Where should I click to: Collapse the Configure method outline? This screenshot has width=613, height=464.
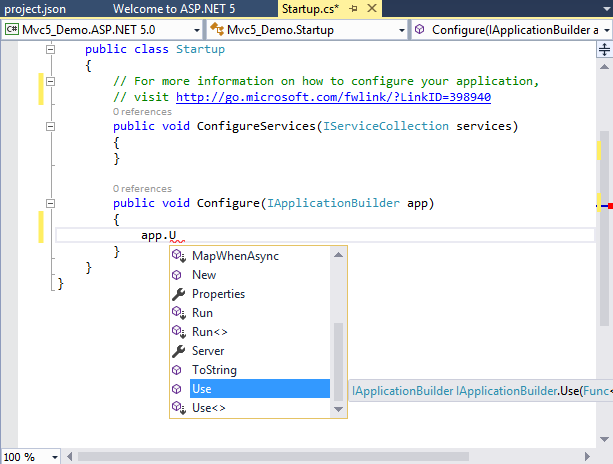[x=50, y=203]
